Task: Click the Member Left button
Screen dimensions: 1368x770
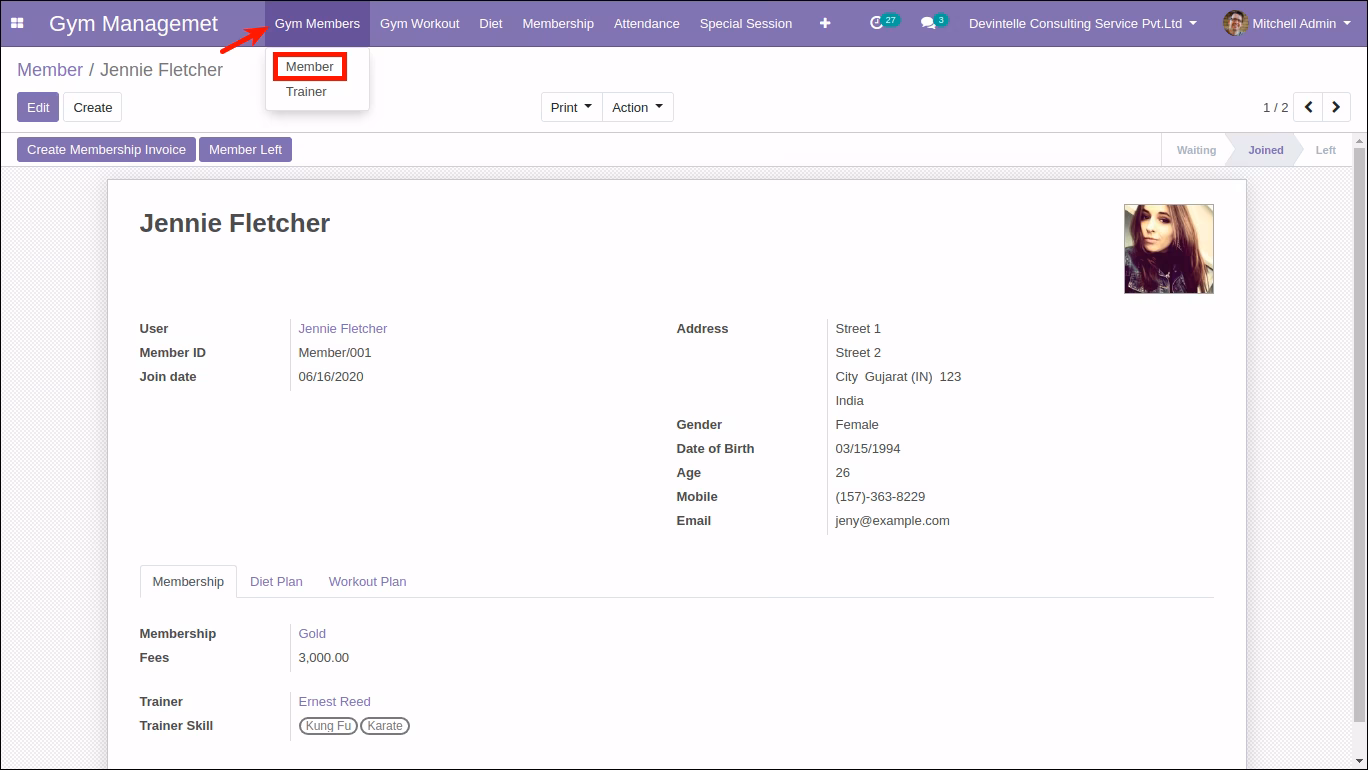Action: 245,149
